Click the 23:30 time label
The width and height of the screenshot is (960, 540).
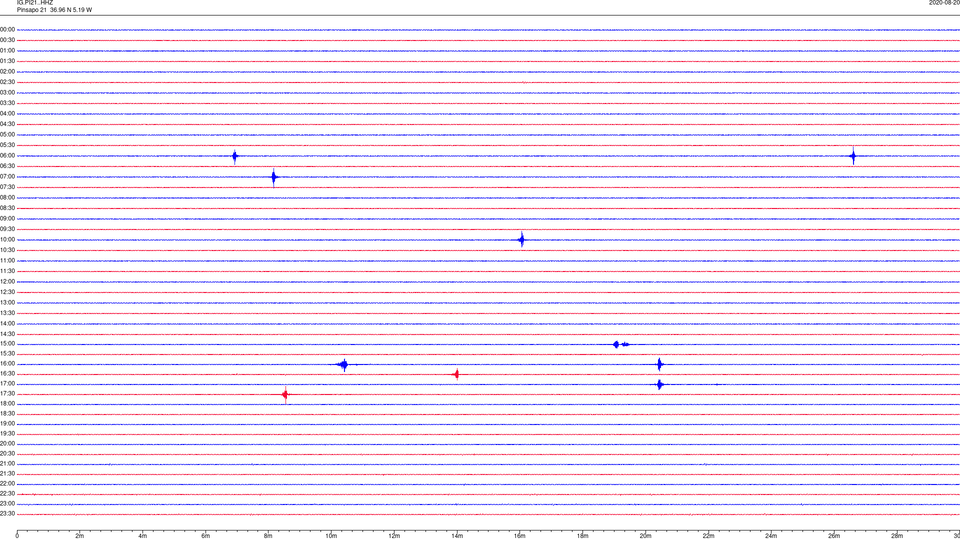tap(7, 514)
